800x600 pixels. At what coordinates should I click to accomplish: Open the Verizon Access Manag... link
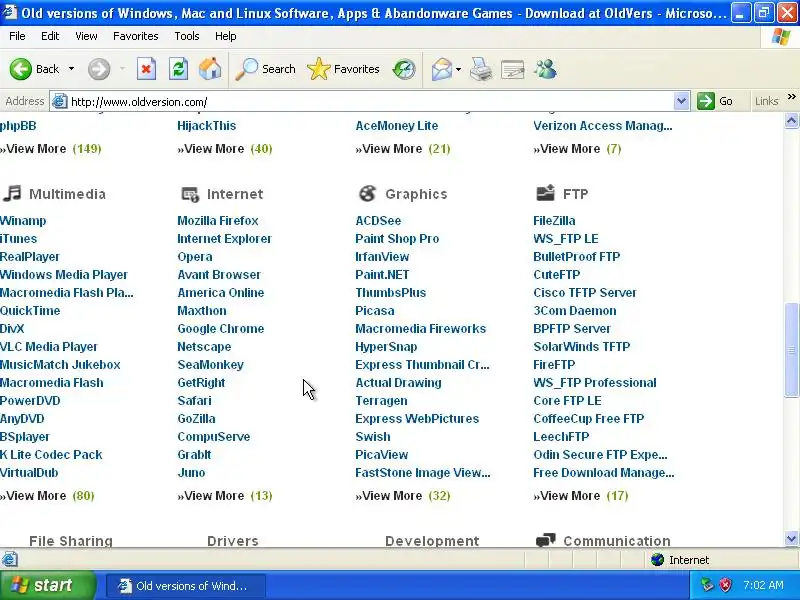pyautogui.click(x=603, y=126)
